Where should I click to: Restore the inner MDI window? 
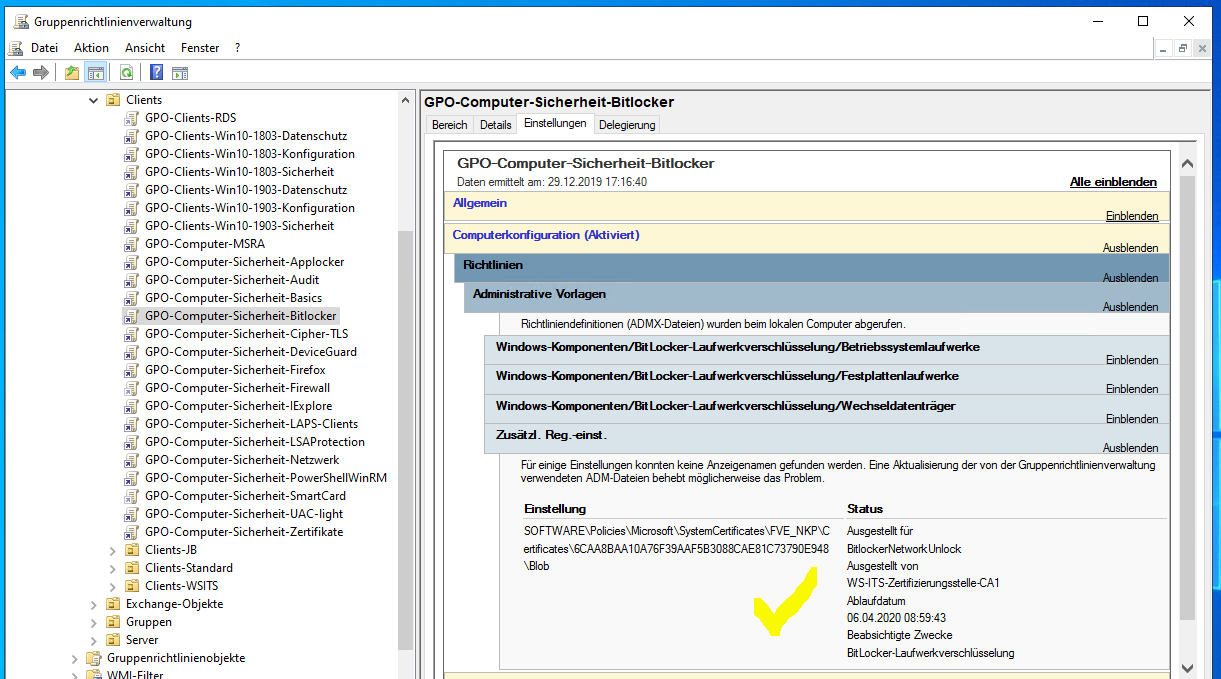1182,48
